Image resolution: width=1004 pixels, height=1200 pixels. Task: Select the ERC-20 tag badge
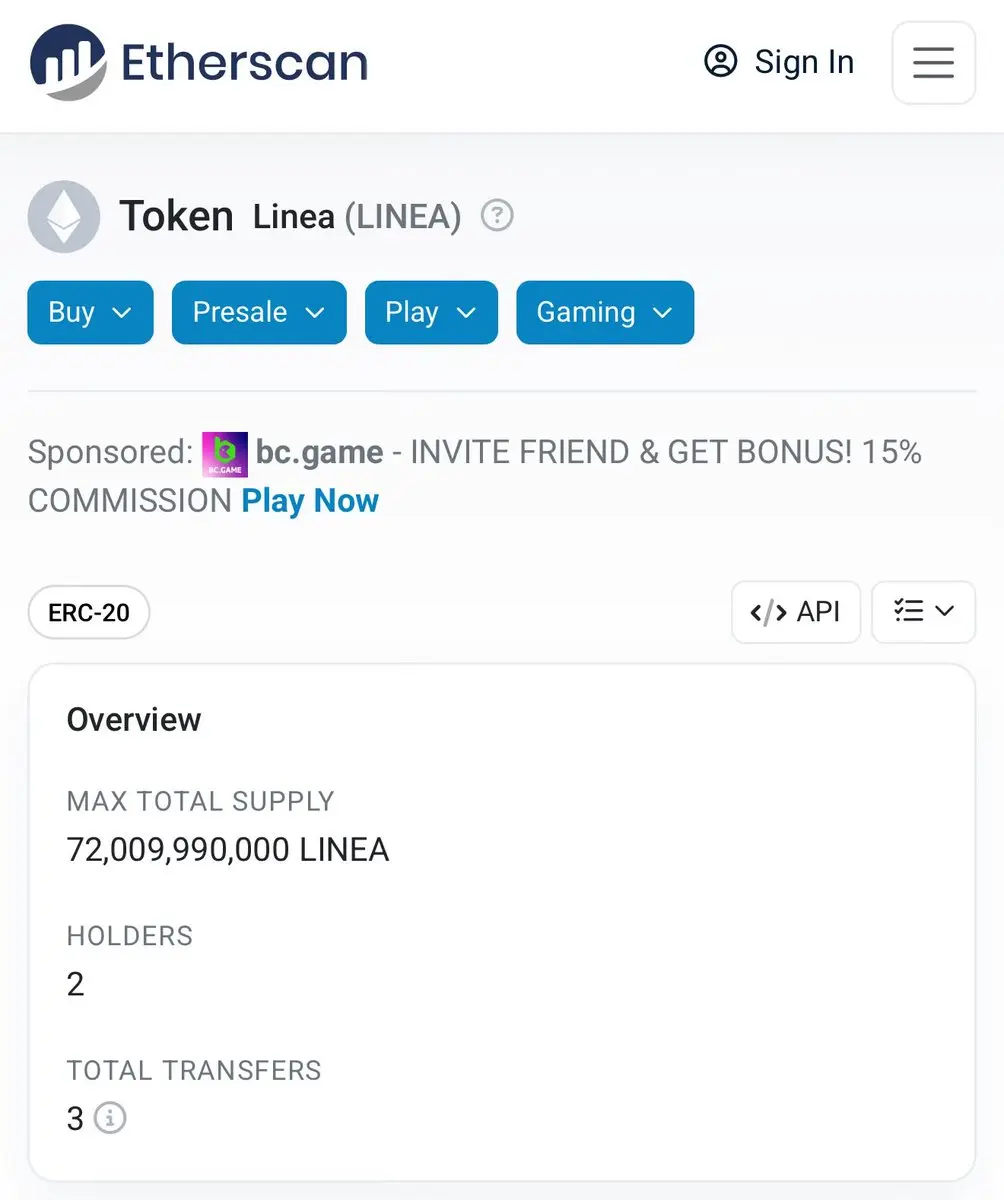click(89, 612)
